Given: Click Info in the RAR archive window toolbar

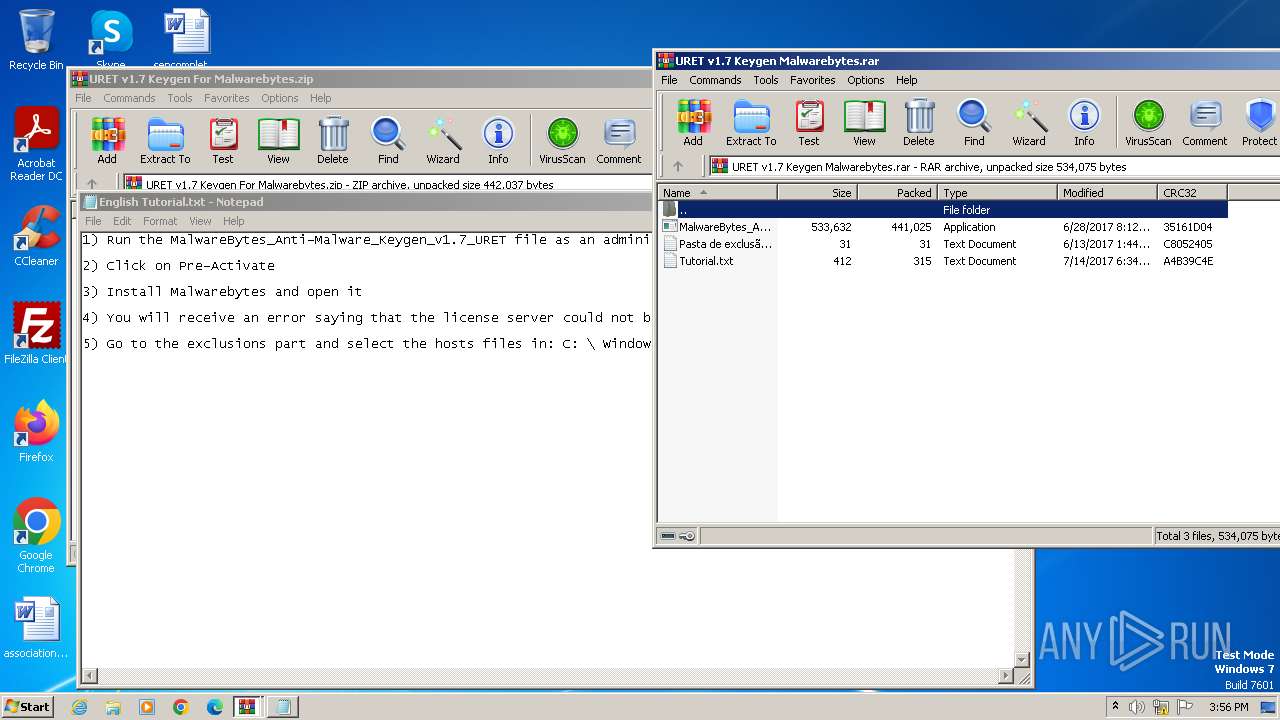Looking at the screenshot, I should (x=1084, y=123).
